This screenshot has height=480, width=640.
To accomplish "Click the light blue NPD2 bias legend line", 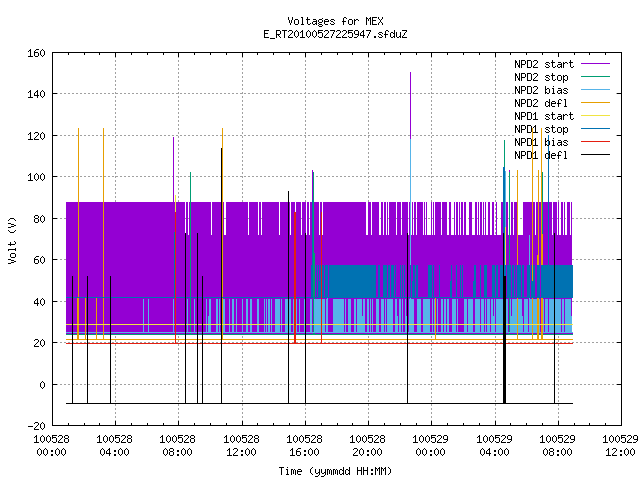I will pos(596,90).
